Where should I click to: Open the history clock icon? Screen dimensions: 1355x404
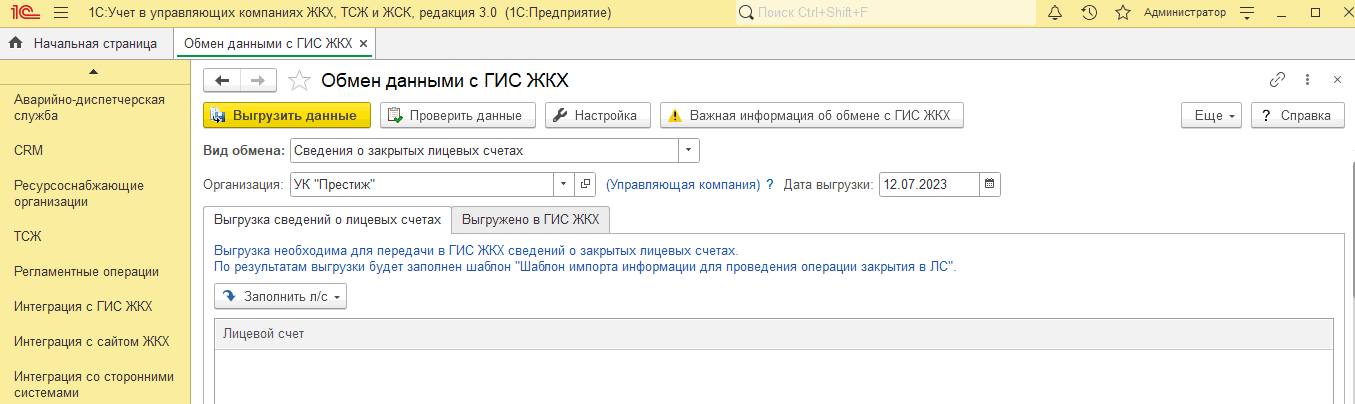[1089, 13]
